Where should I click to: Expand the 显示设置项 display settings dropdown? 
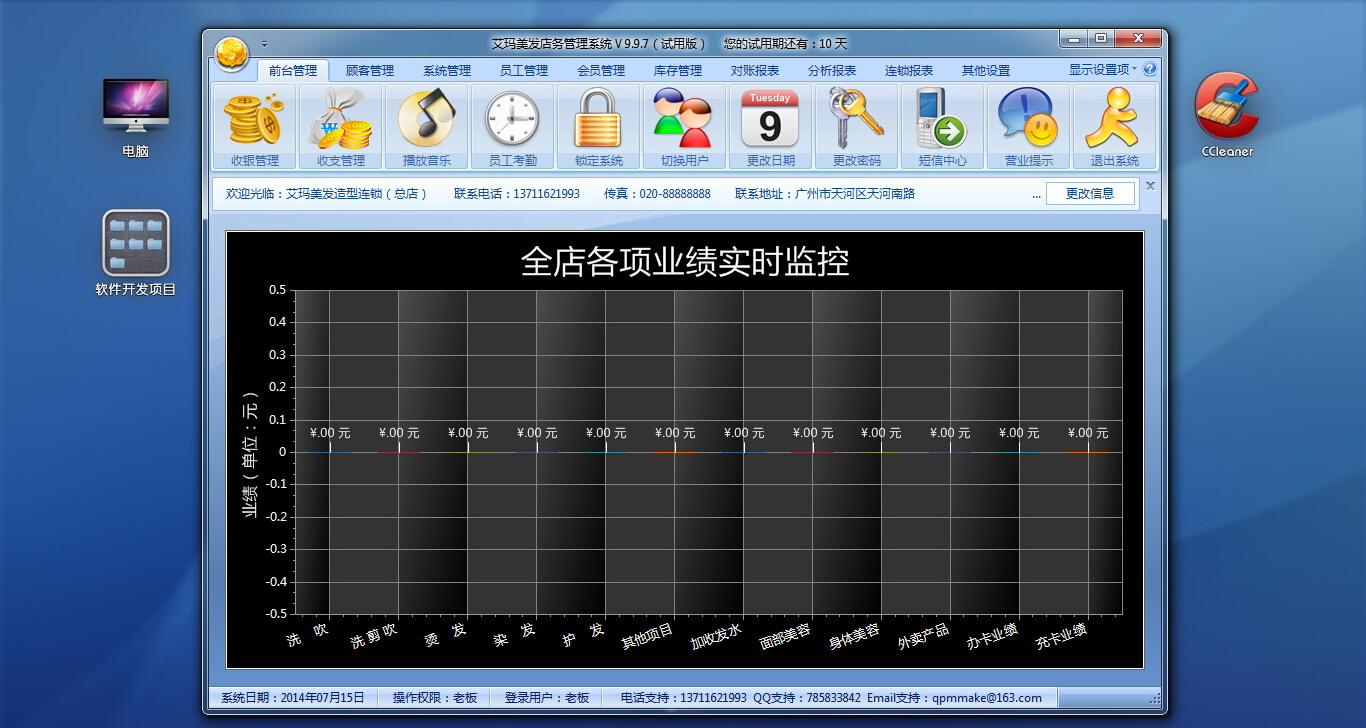[1101, 71]
